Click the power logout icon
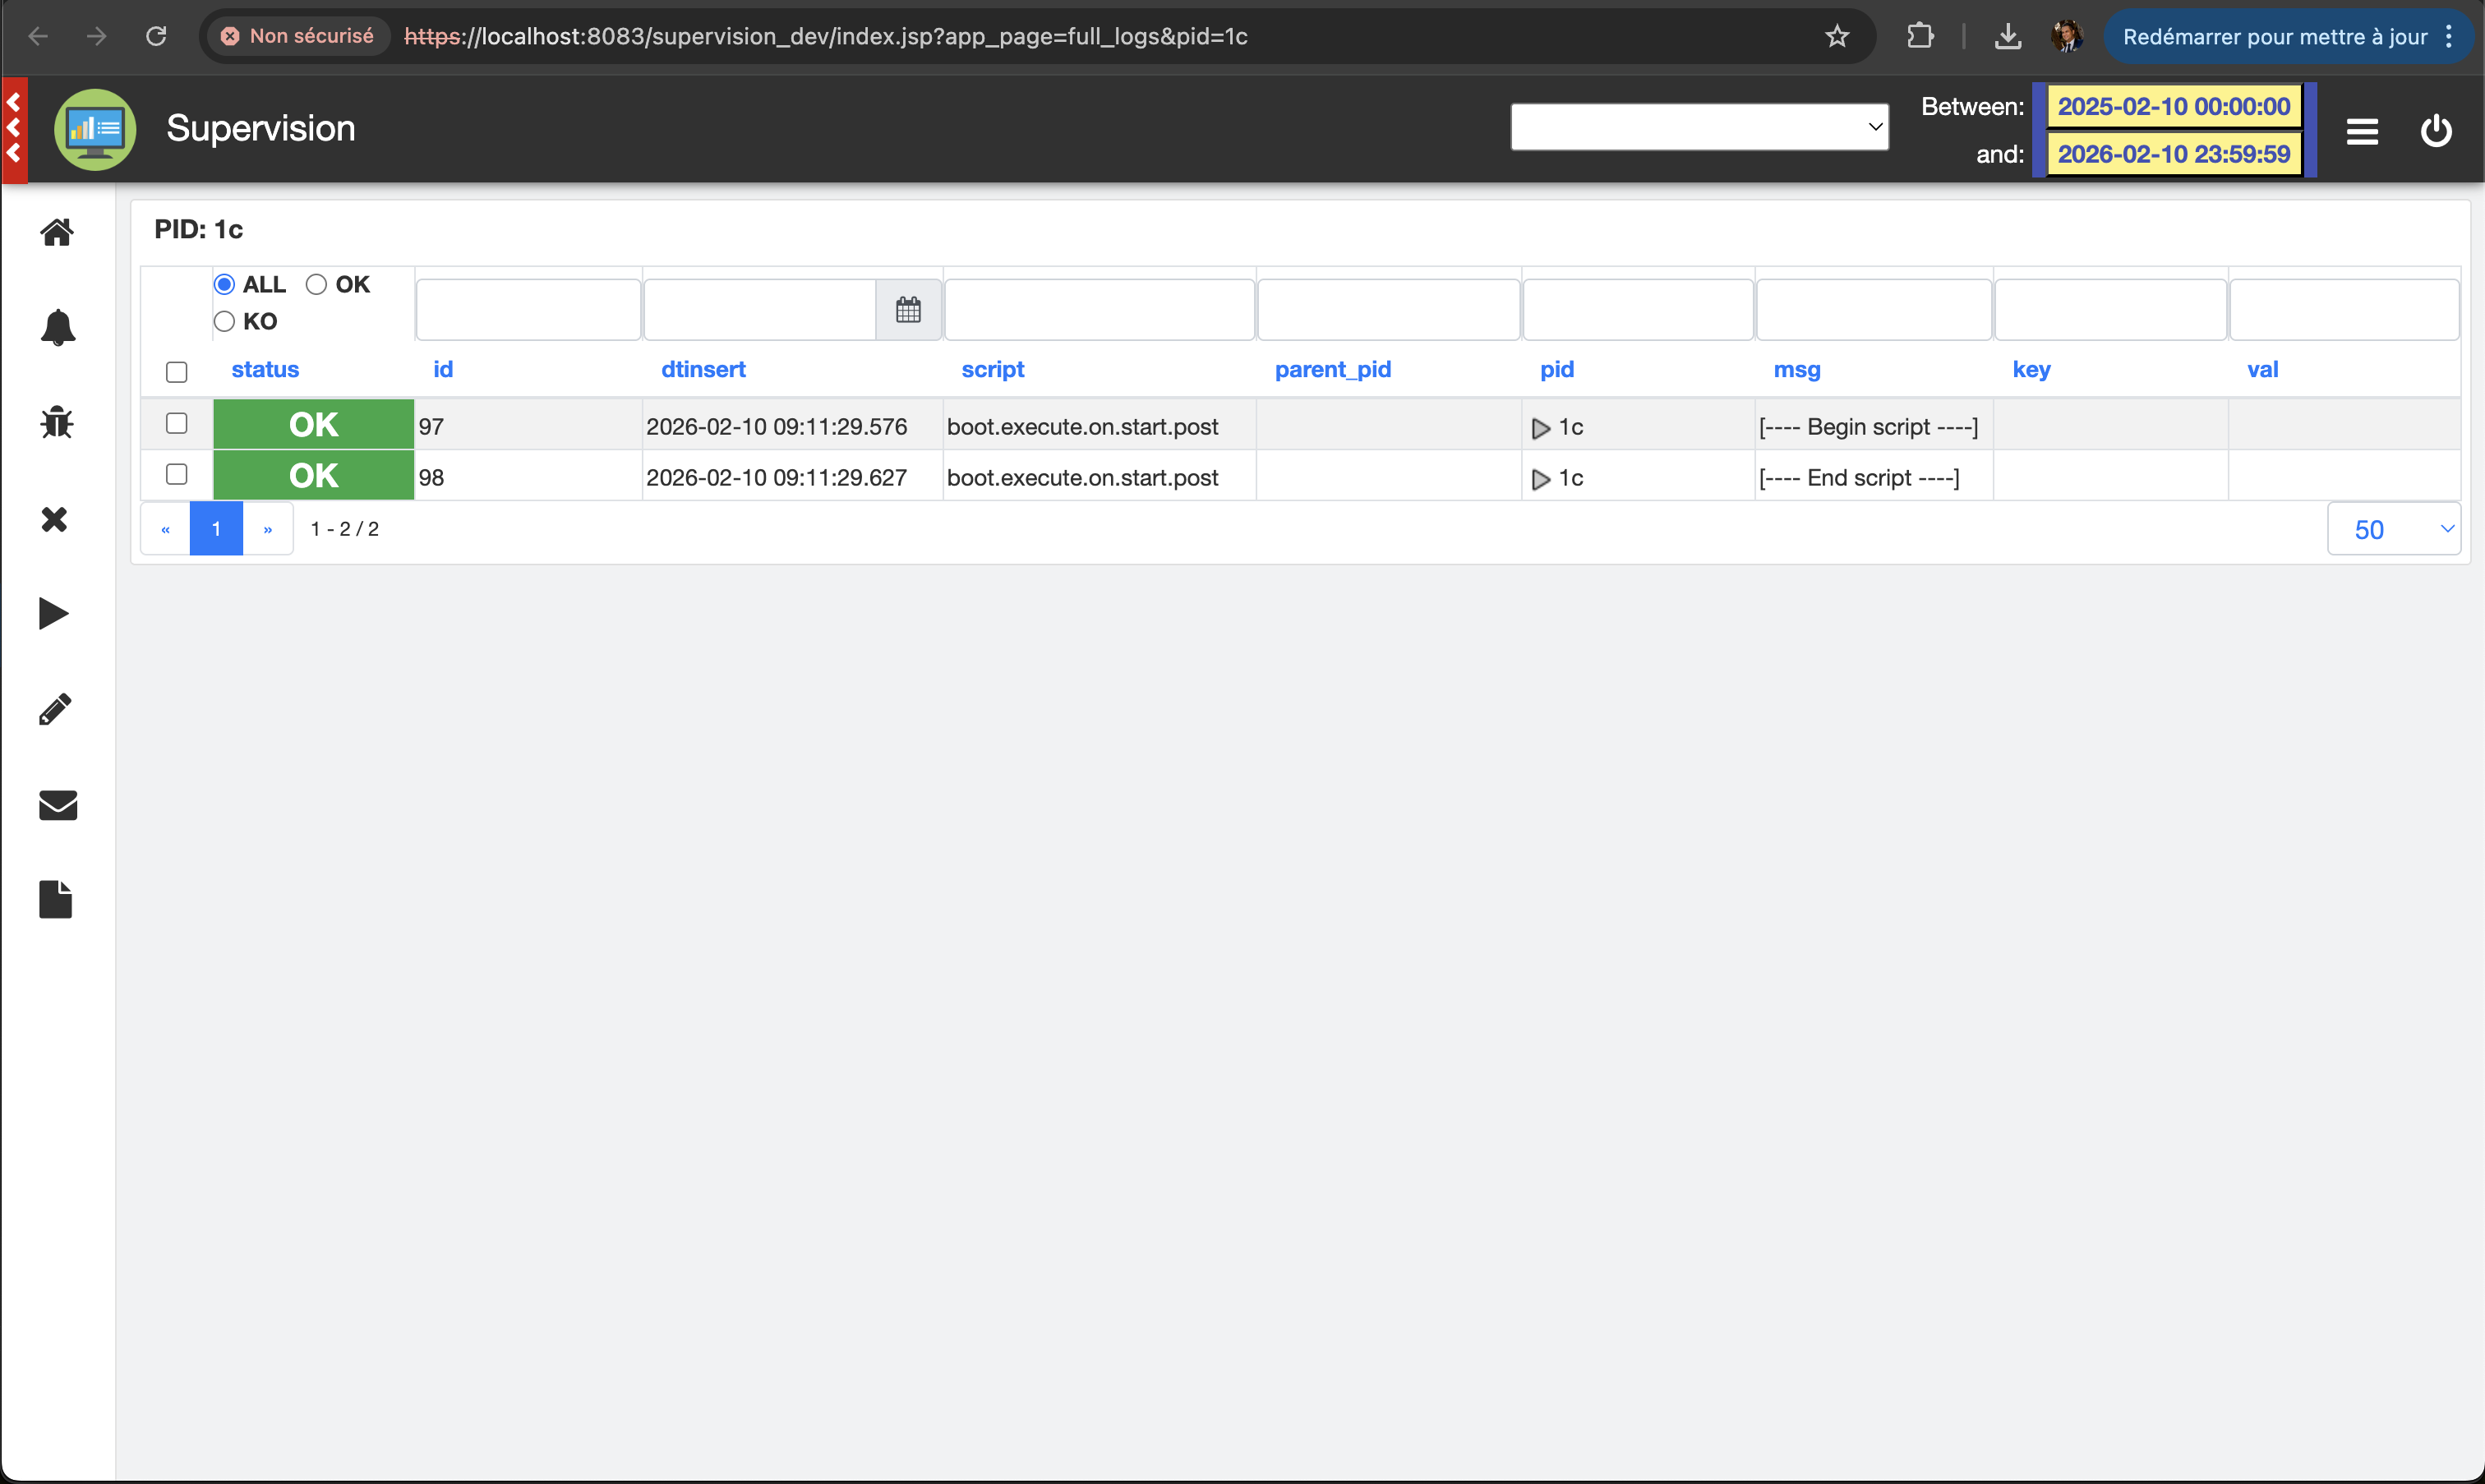2485x1484 pixels. [2436, 130]
